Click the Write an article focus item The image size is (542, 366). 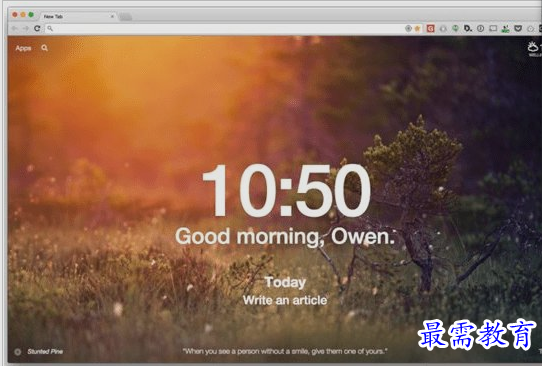285,300
